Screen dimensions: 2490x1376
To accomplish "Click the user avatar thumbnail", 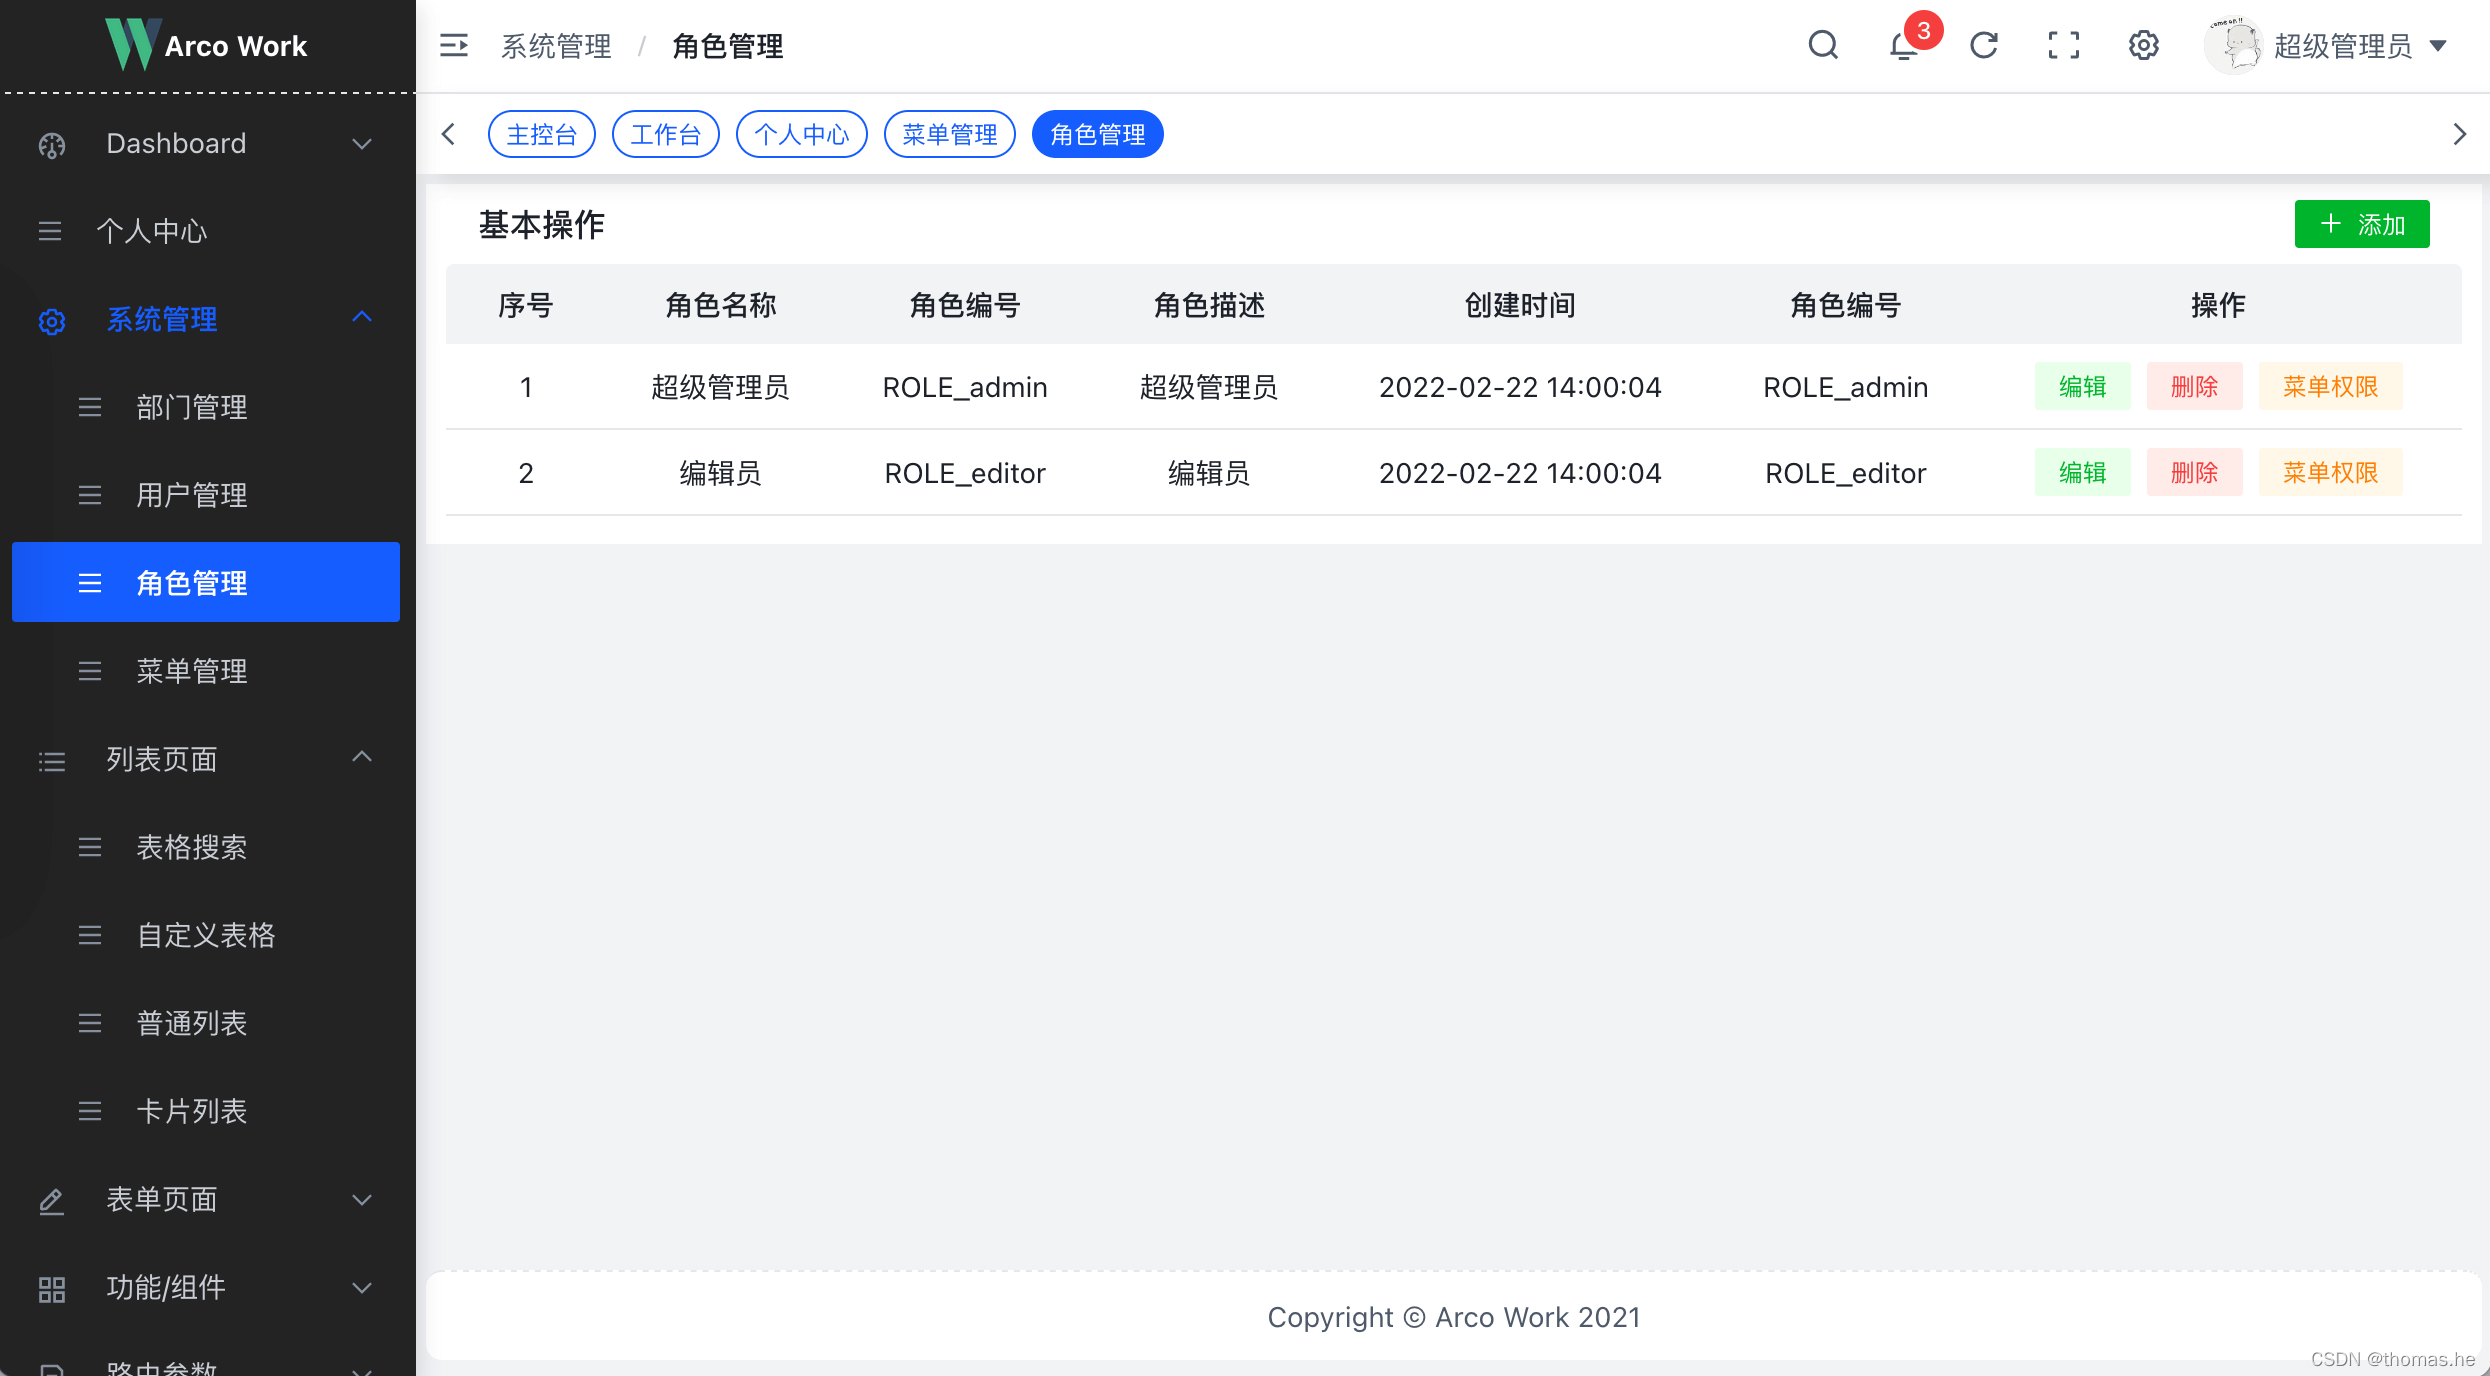I will point(2234,45).
